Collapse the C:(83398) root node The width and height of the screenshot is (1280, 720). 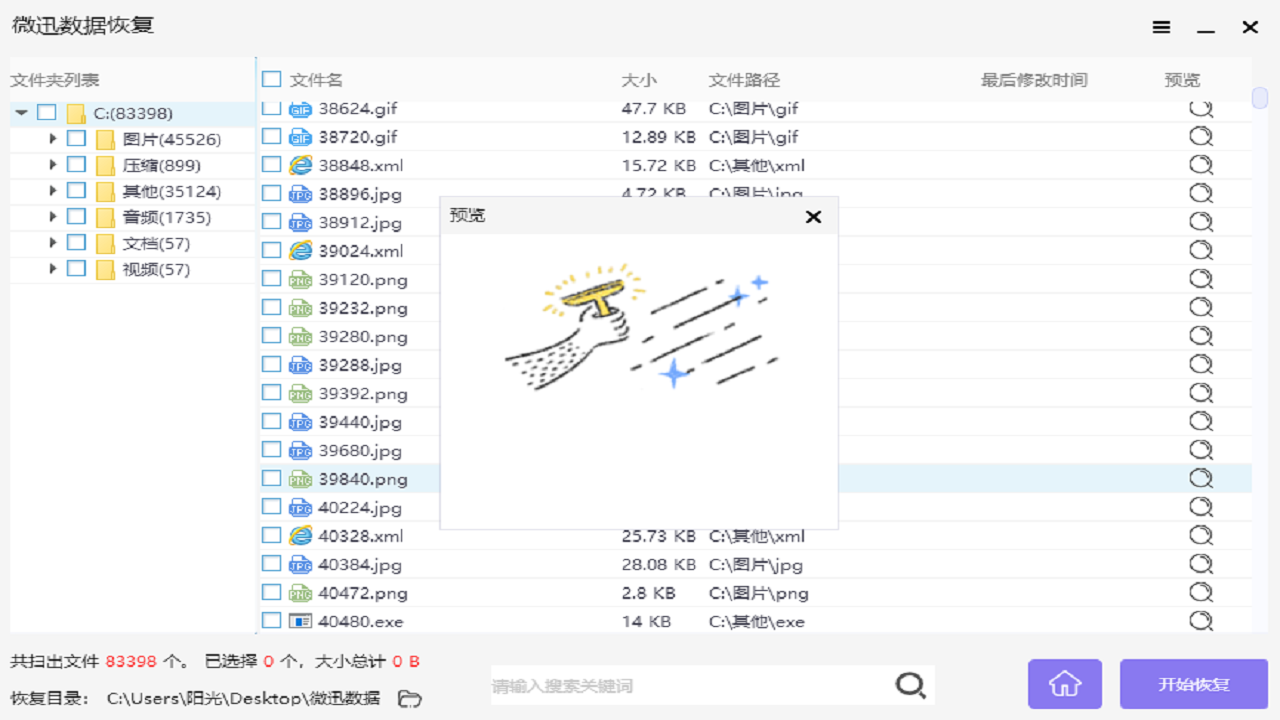coord(20,113)
